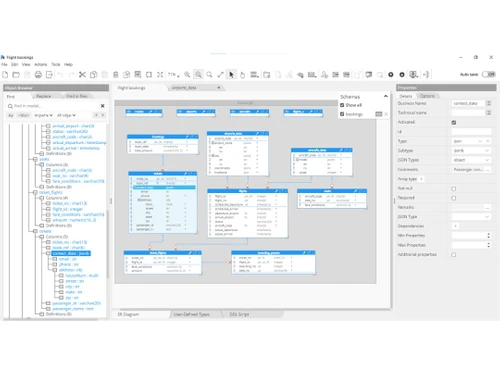Click the Comment speech bubble toolbar icon
The height and width of the screenshot is (375, 500).
369,75
